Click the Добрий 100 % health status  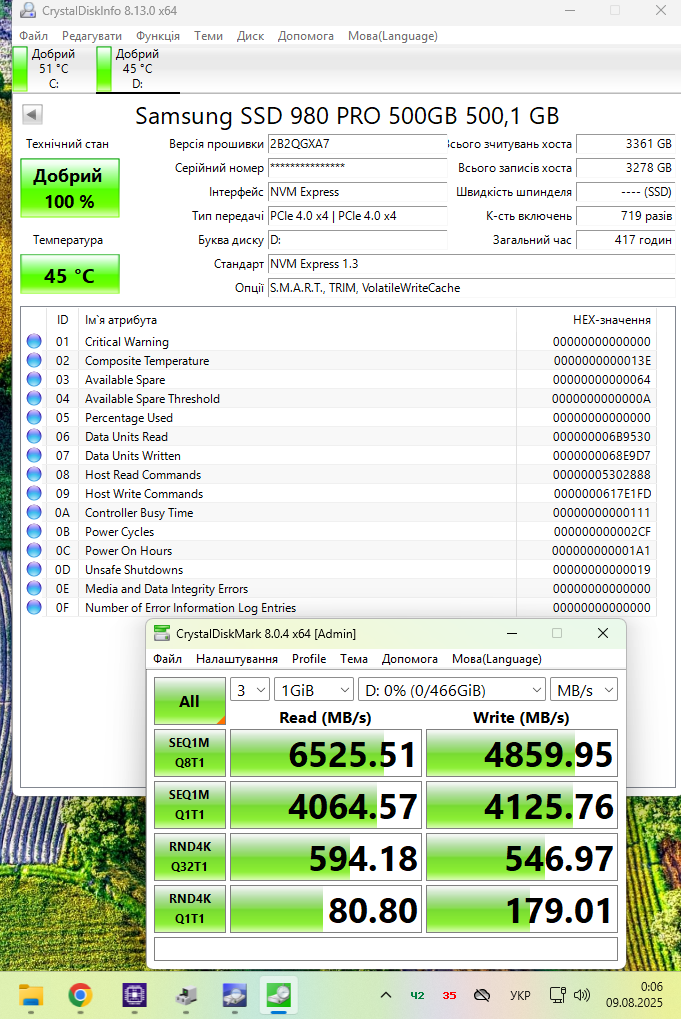pos(70,188)
